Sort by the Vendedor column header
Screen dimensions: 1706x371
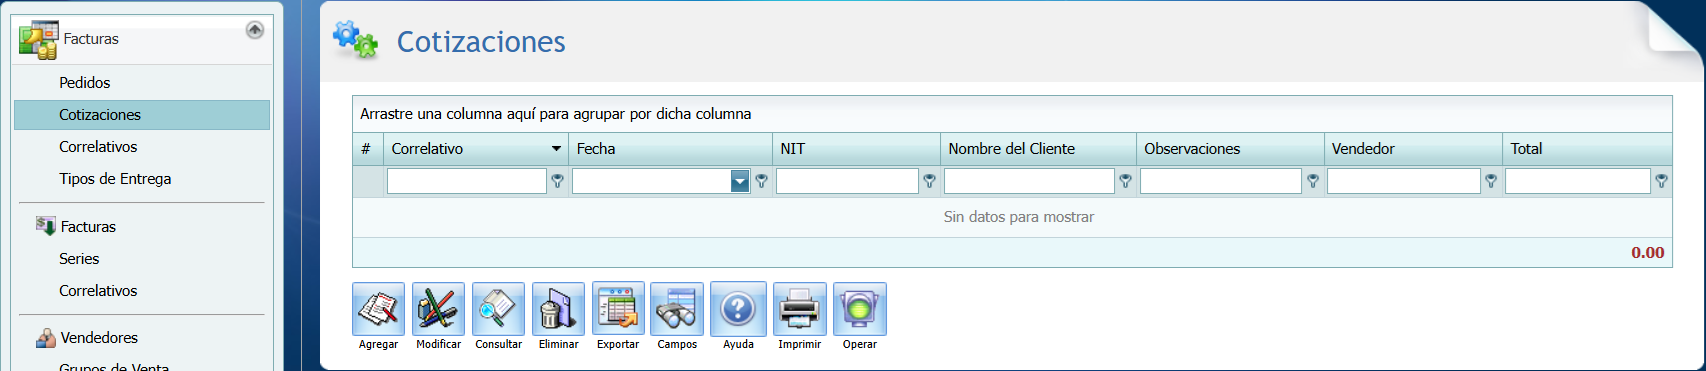point(1413,149)
